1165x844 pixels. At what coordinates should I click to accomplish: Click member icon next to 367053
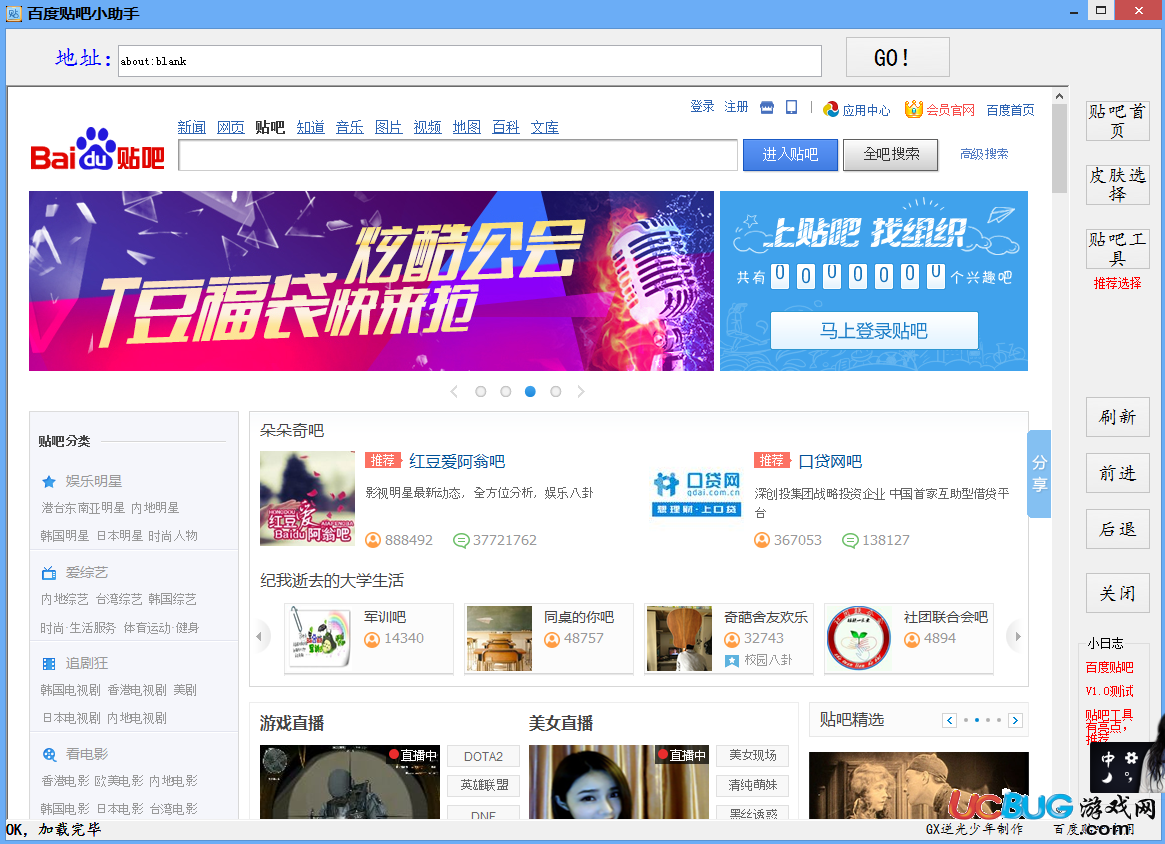click(x=762, y=540)
